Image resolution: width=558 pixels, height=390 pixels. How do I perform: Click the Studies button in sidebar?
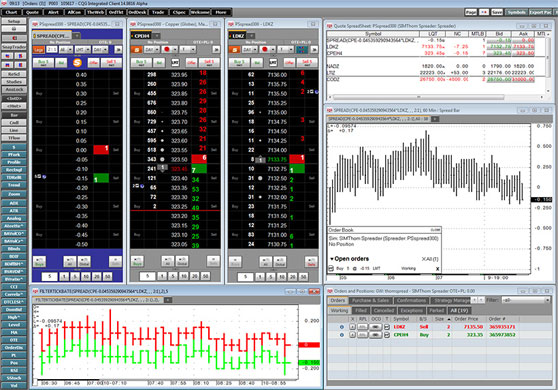coord(14,82)
